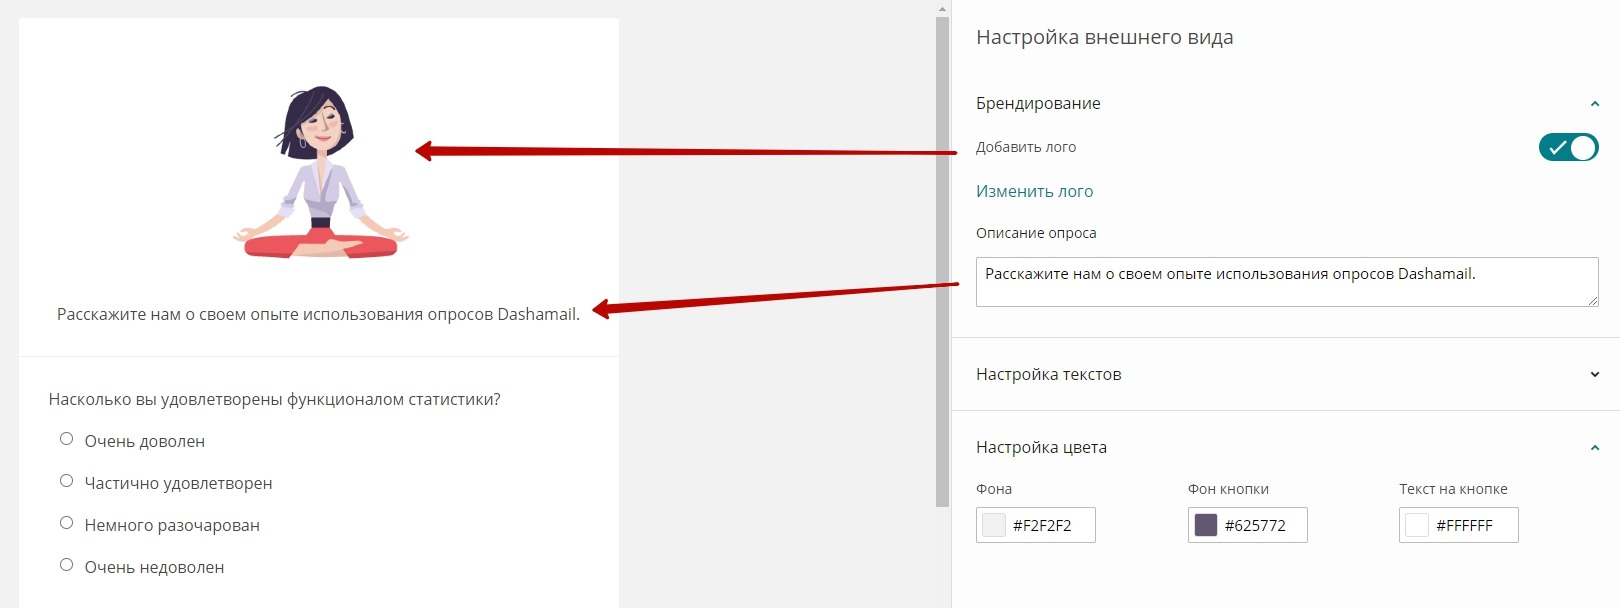The image size is (1620, 608).
Task: Collapse the "Настройка цвета" section chevron
Action: tap(1594, 448)
